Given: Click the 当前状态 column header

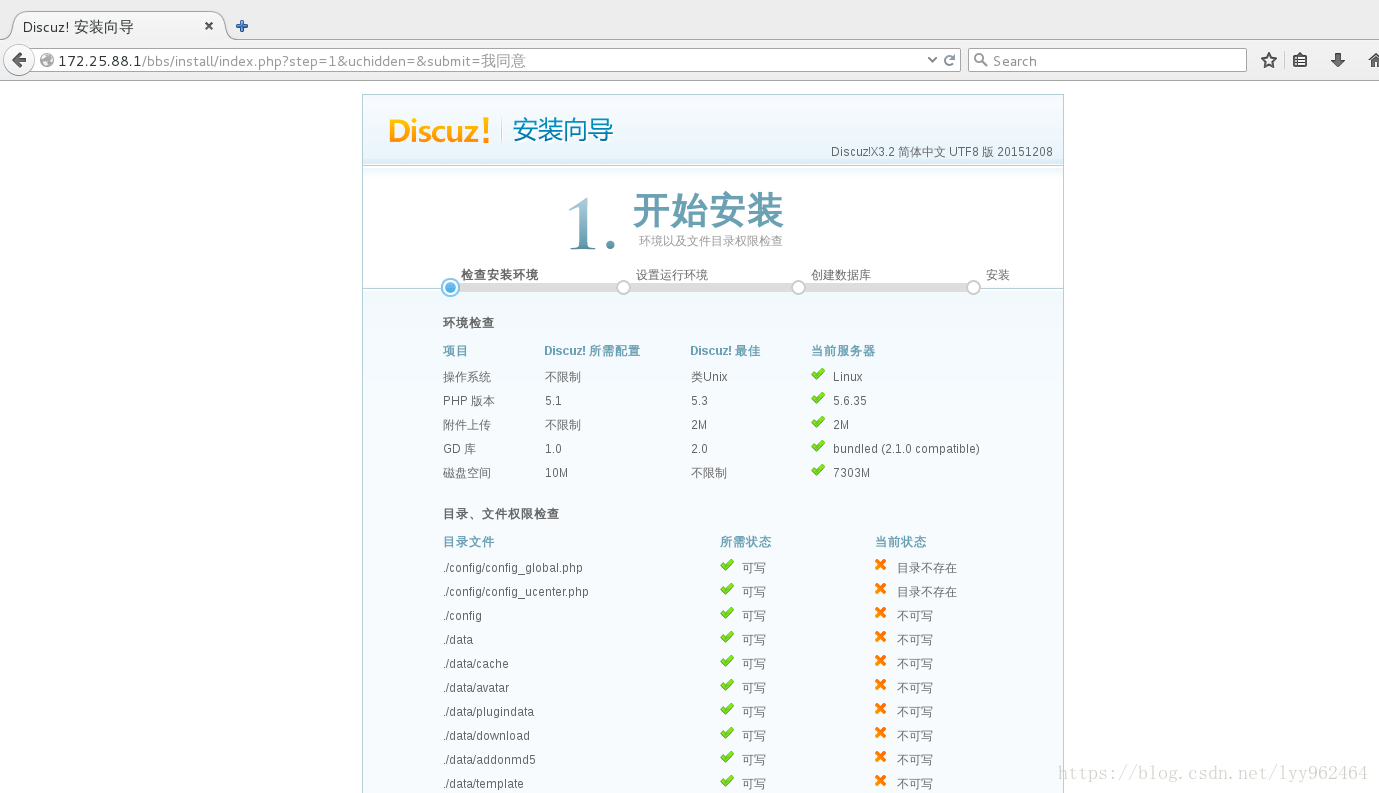Looking at the screenshot, I should click(x=901, y=542).
